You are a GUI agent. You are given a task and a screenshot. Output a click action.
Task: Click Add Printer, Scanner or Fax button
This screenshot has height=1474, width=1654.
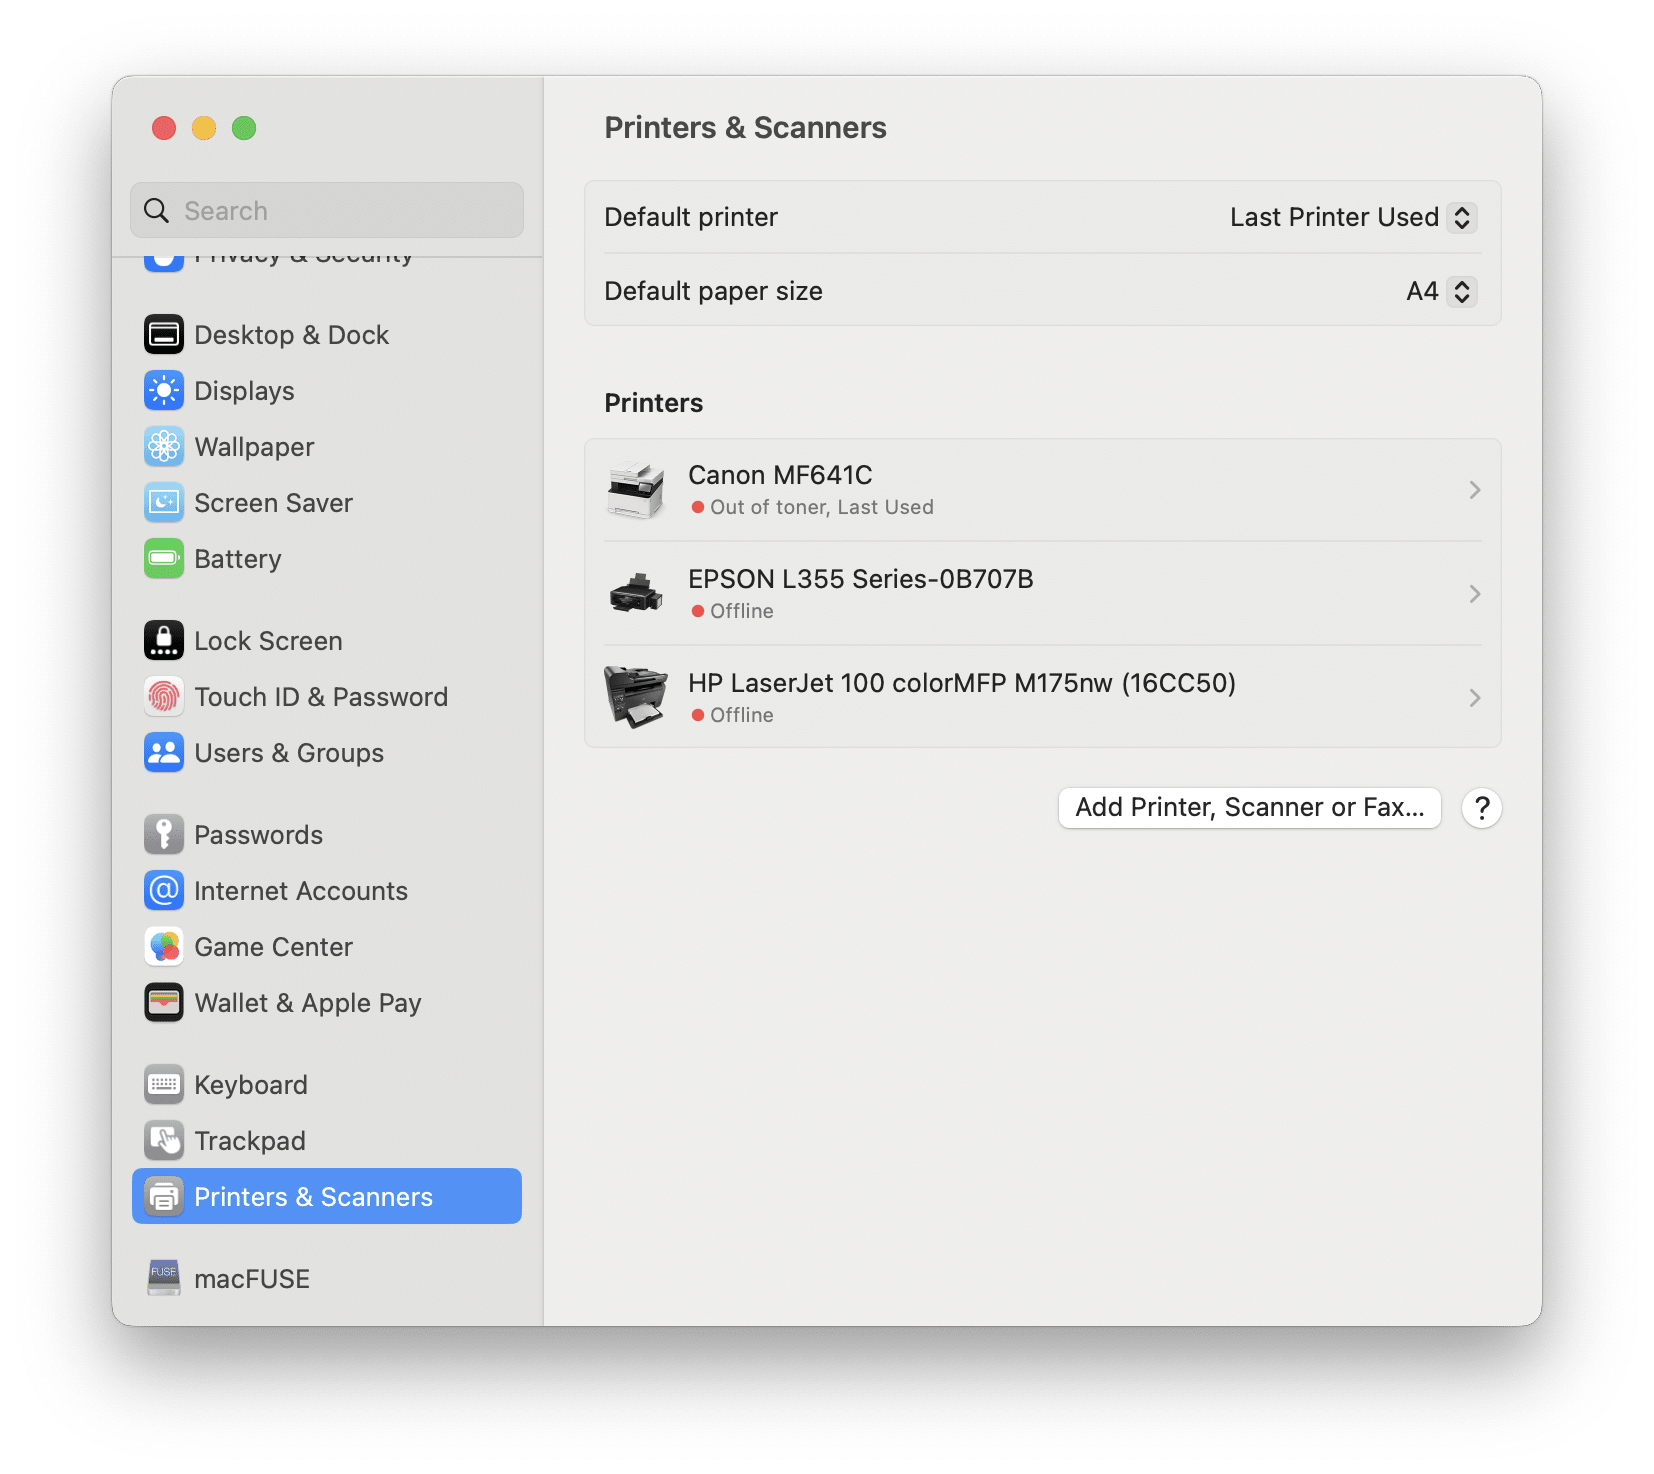[x=1248, y=807]
